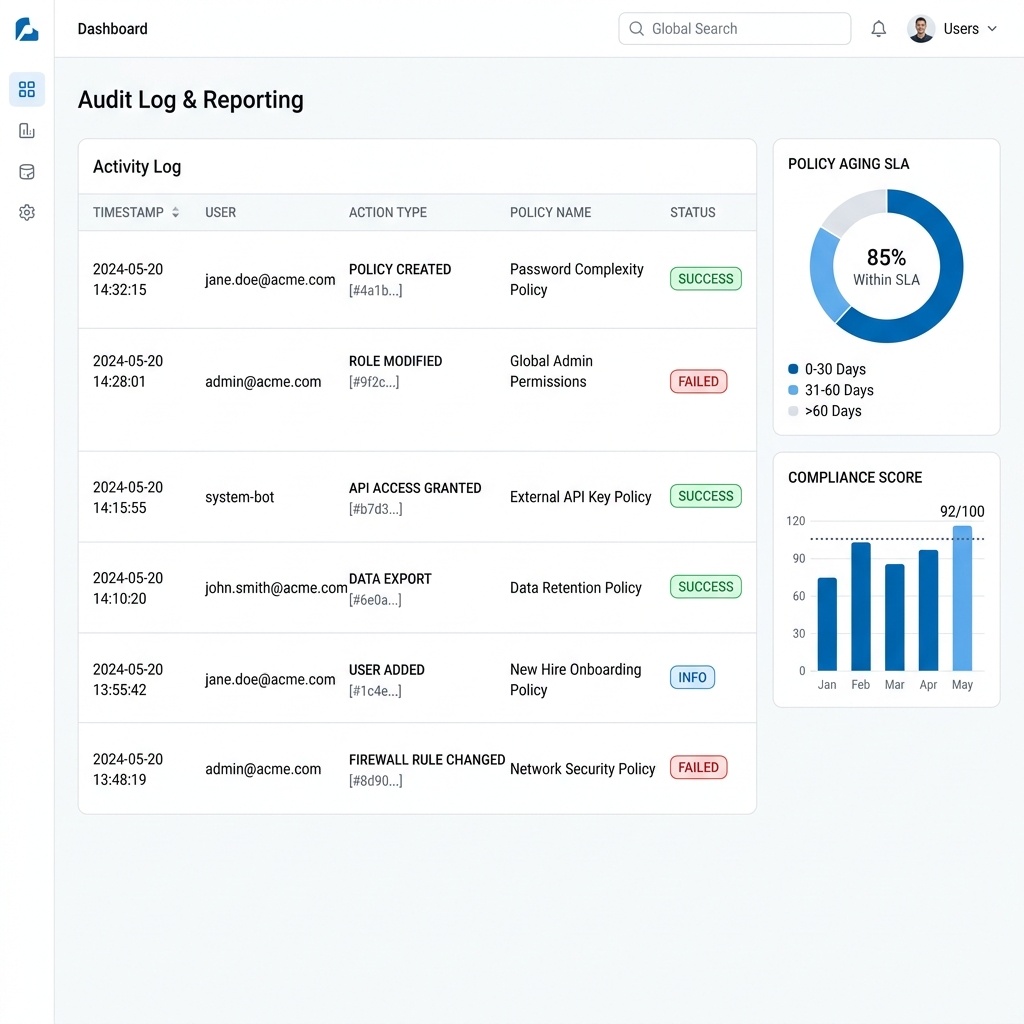
Task: Click the FAILED status badge for ROLE MODIFIED
Action: pyautogui.click(x=698, y=381)
